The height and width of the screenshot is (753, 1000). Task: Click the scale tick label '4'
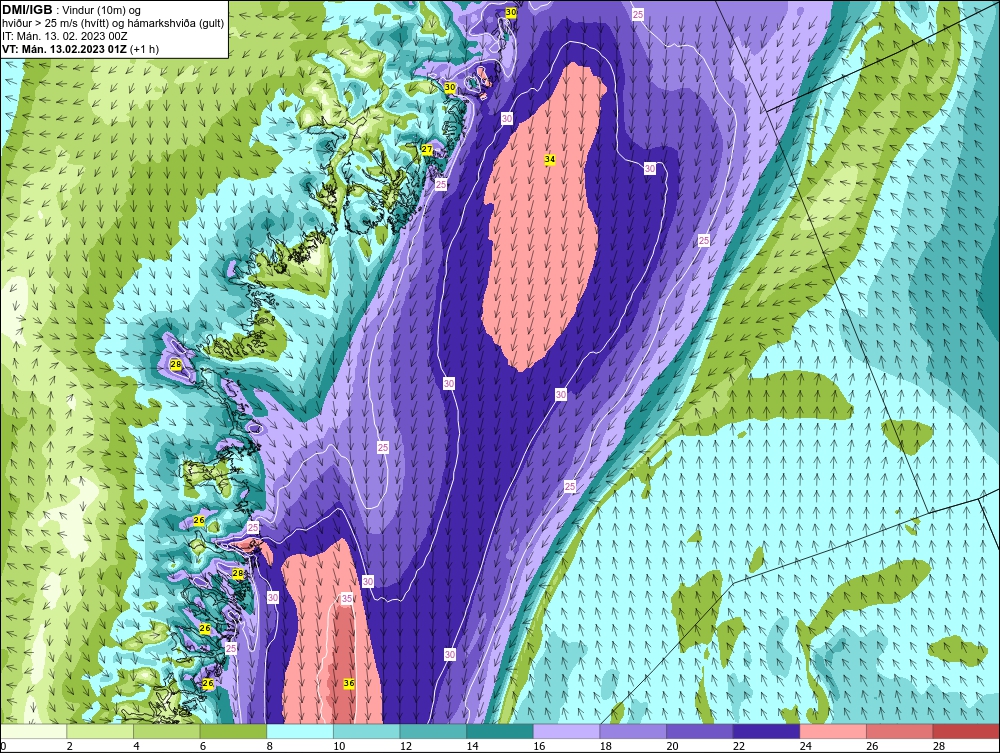tap(136, 746)
